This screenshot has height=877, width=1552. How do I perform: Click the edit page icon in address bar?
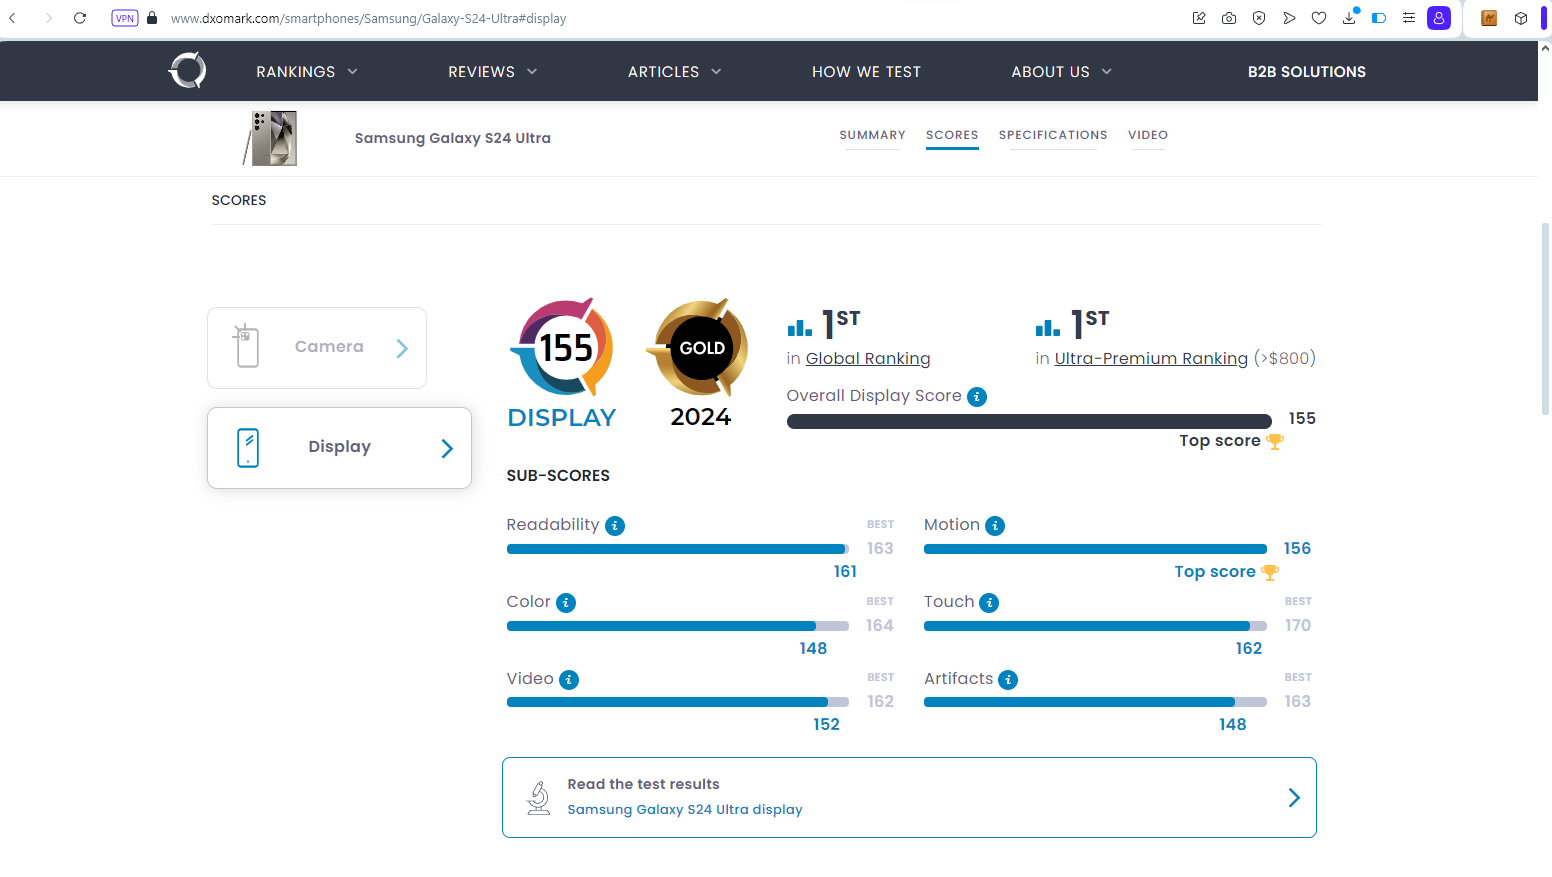pyautogui.click(x=1199, y=18)
